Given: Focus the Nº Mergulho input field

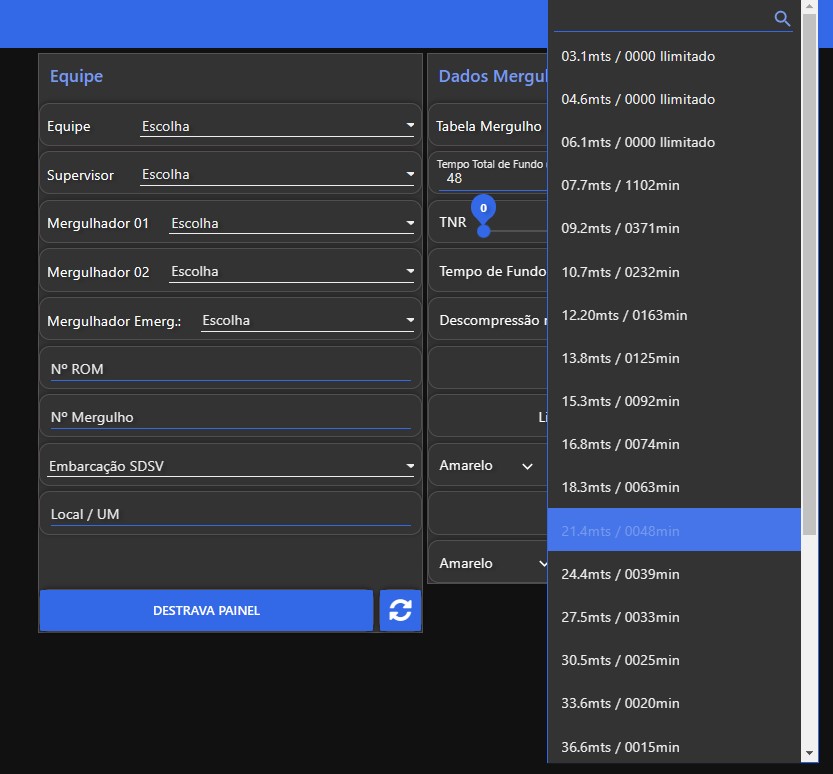Looking at the screenshot, I should (230, 417).
